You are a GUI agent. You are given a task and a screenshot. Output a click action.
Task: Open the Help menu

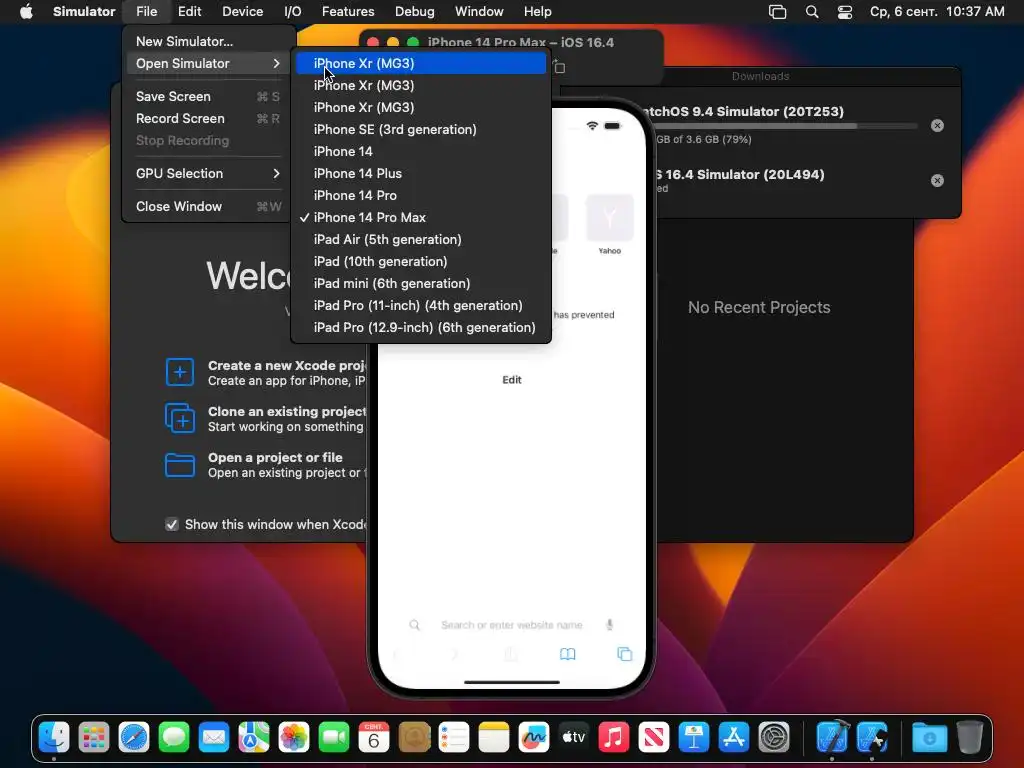pyautogui.click(x=537, y=12)
